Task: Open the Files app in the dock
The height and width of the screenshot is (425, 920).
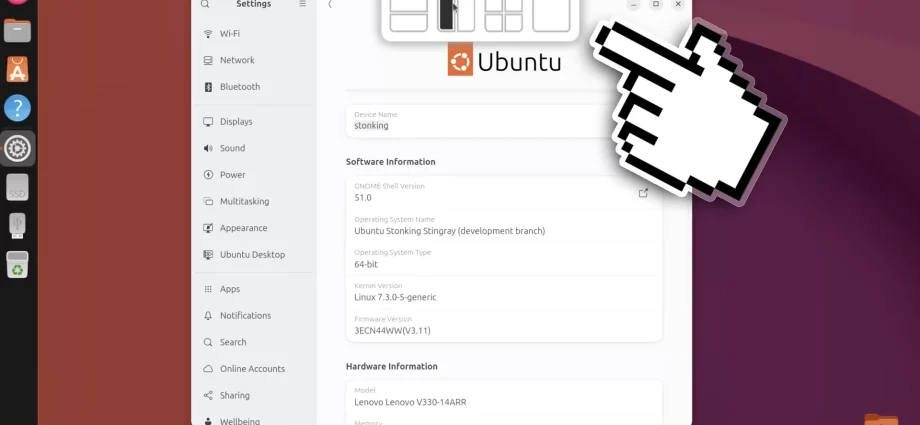Action: [18, 31]
